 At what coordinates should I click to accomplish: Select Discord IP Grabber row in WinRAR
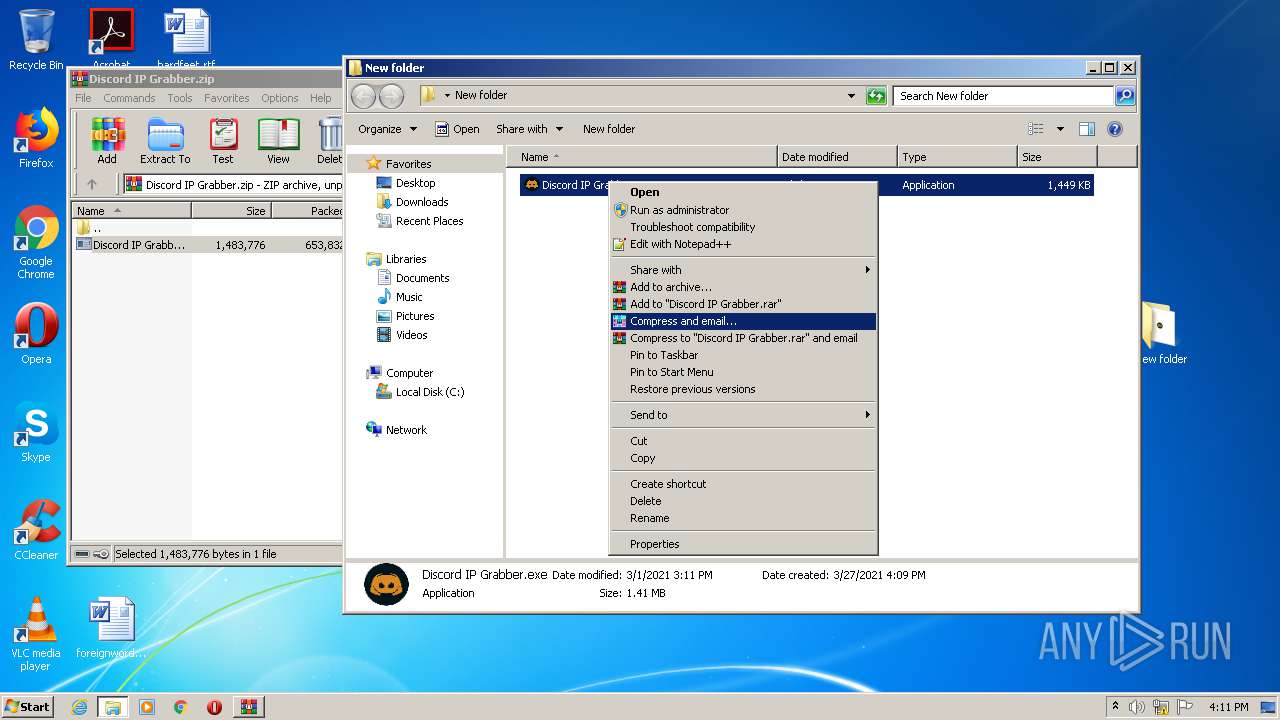coord(208,245)
